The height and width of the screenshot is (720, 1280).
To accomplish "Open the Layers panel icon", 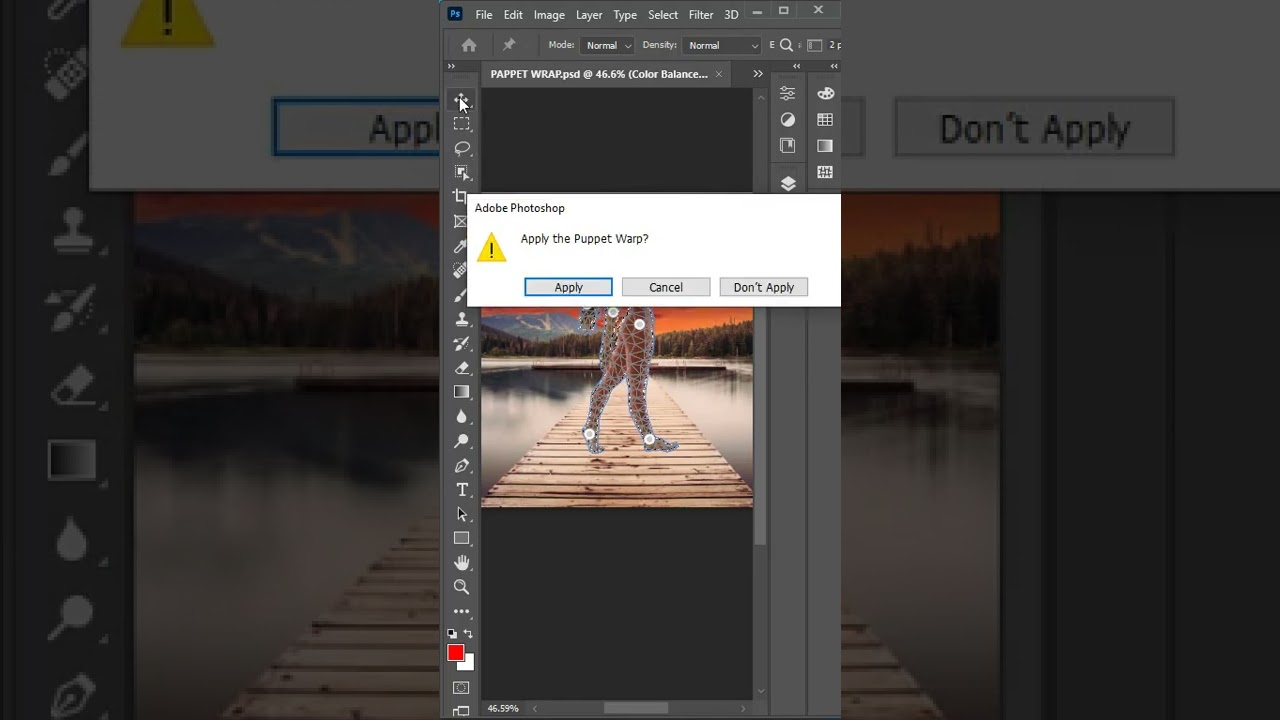I will pyautogui.click(x=788, y=183).
